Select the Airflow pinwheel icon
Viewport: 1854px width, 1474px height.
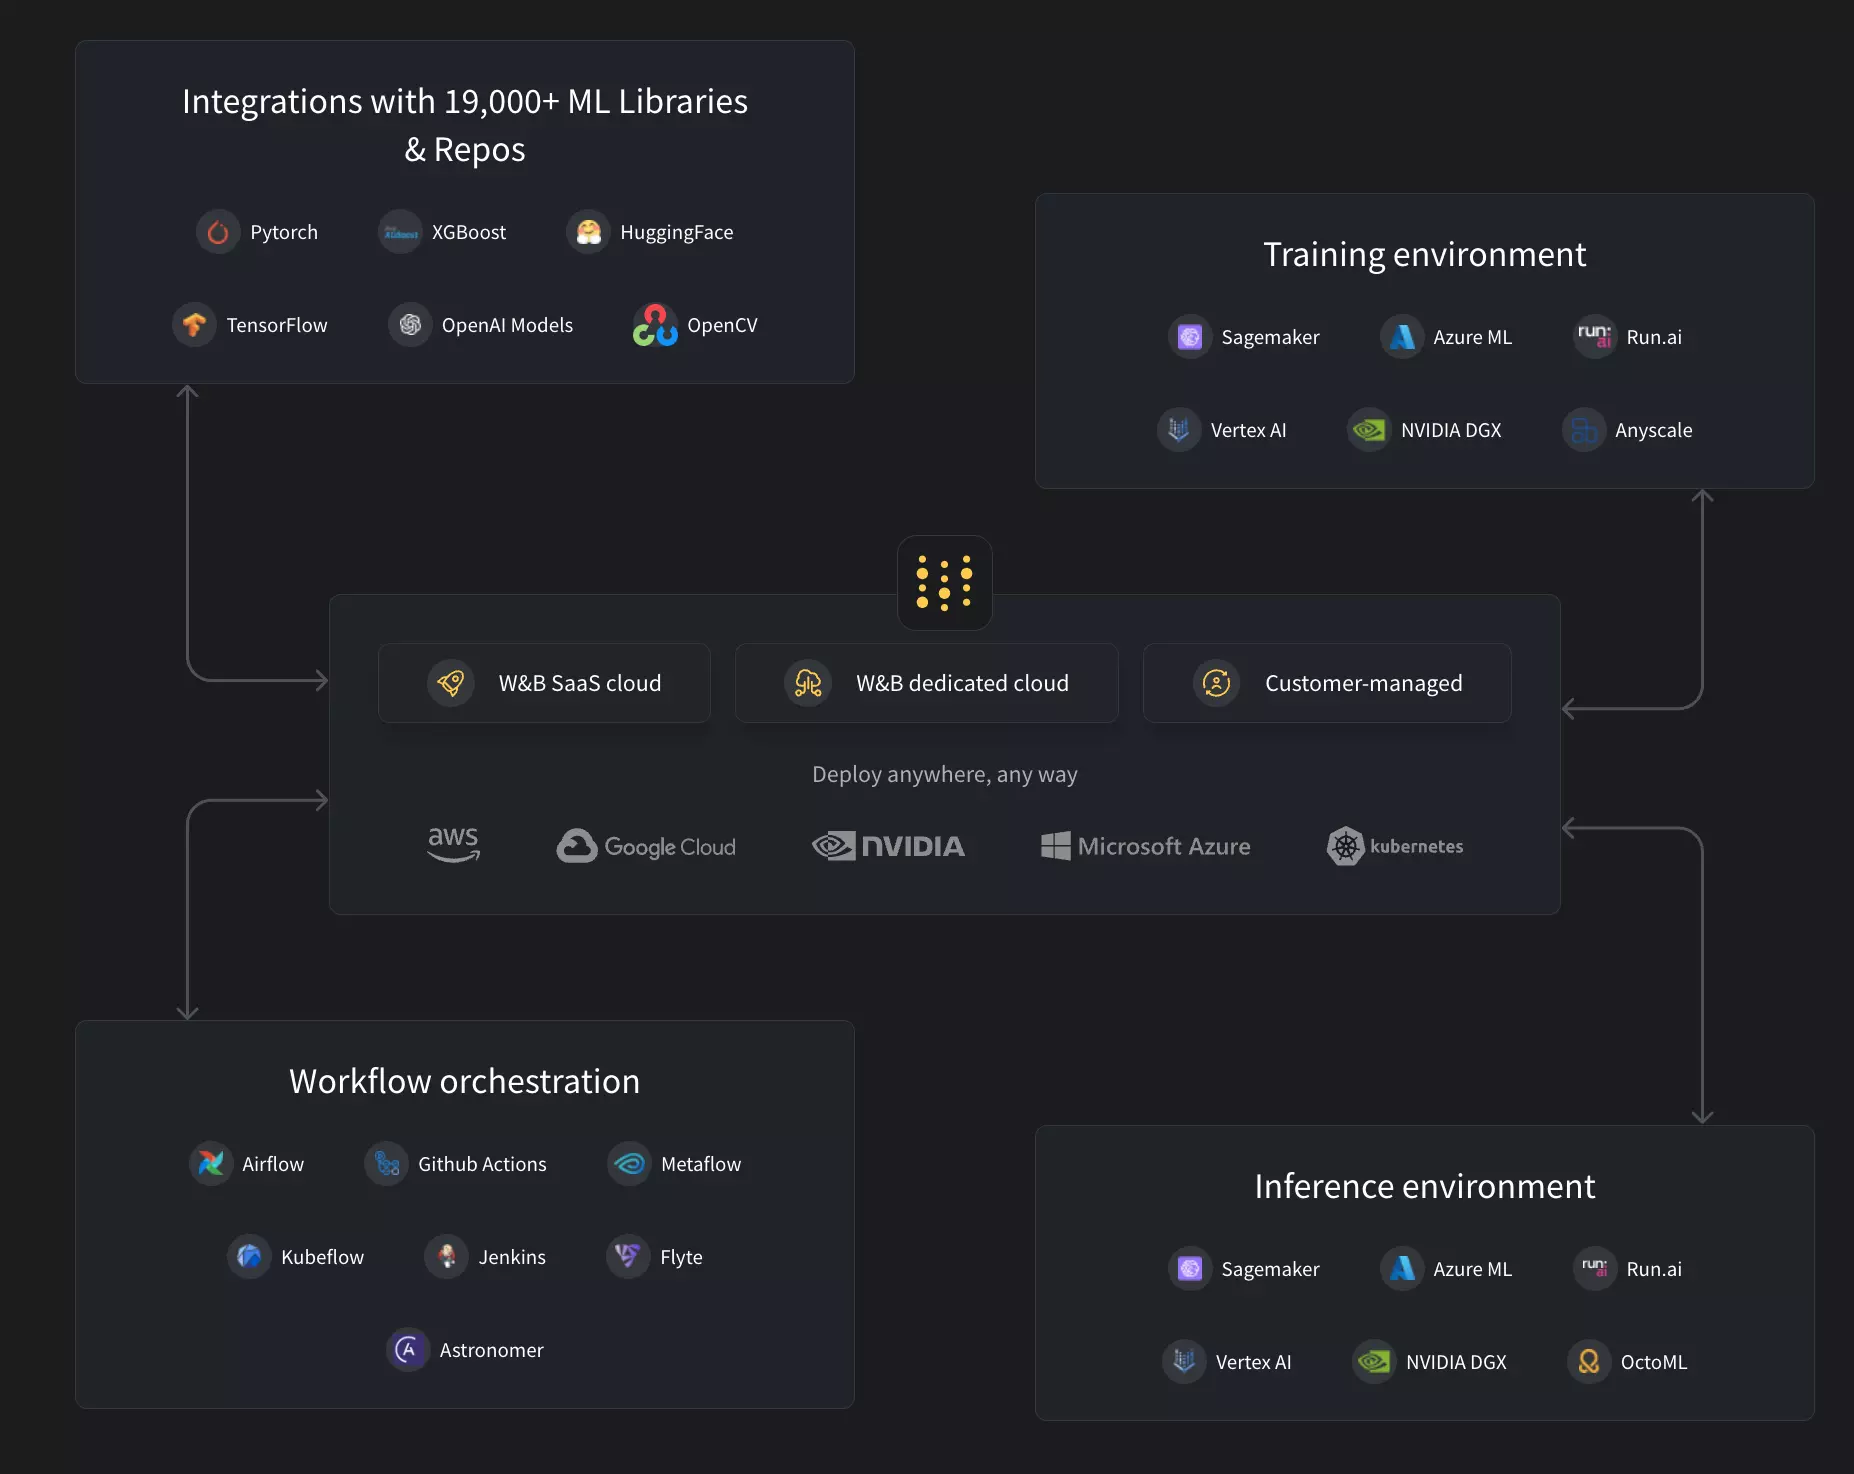pyautogui.click(x=211, y=1164)
